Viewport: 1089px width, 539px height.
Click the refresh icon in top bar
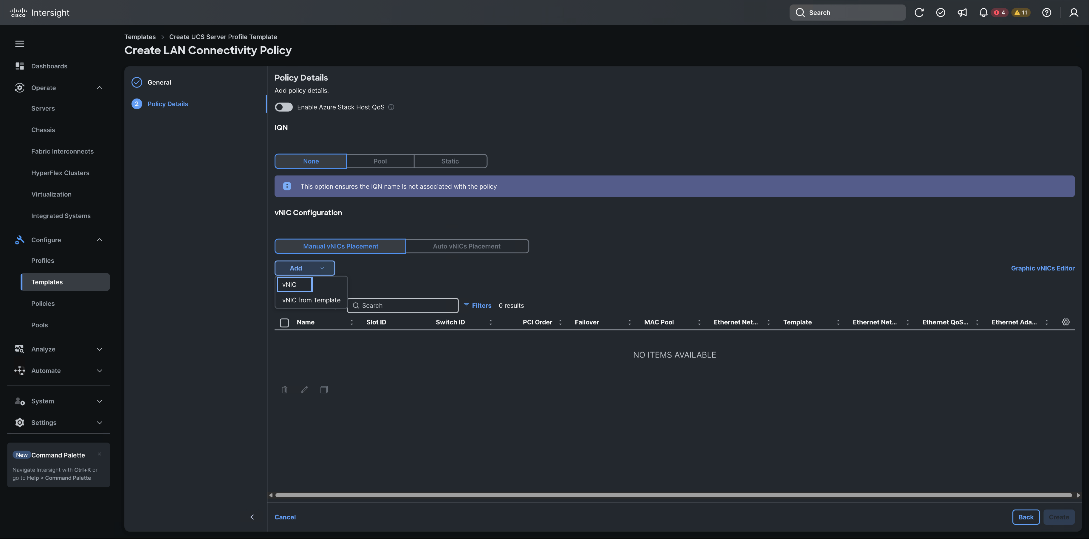coord(919,13)
